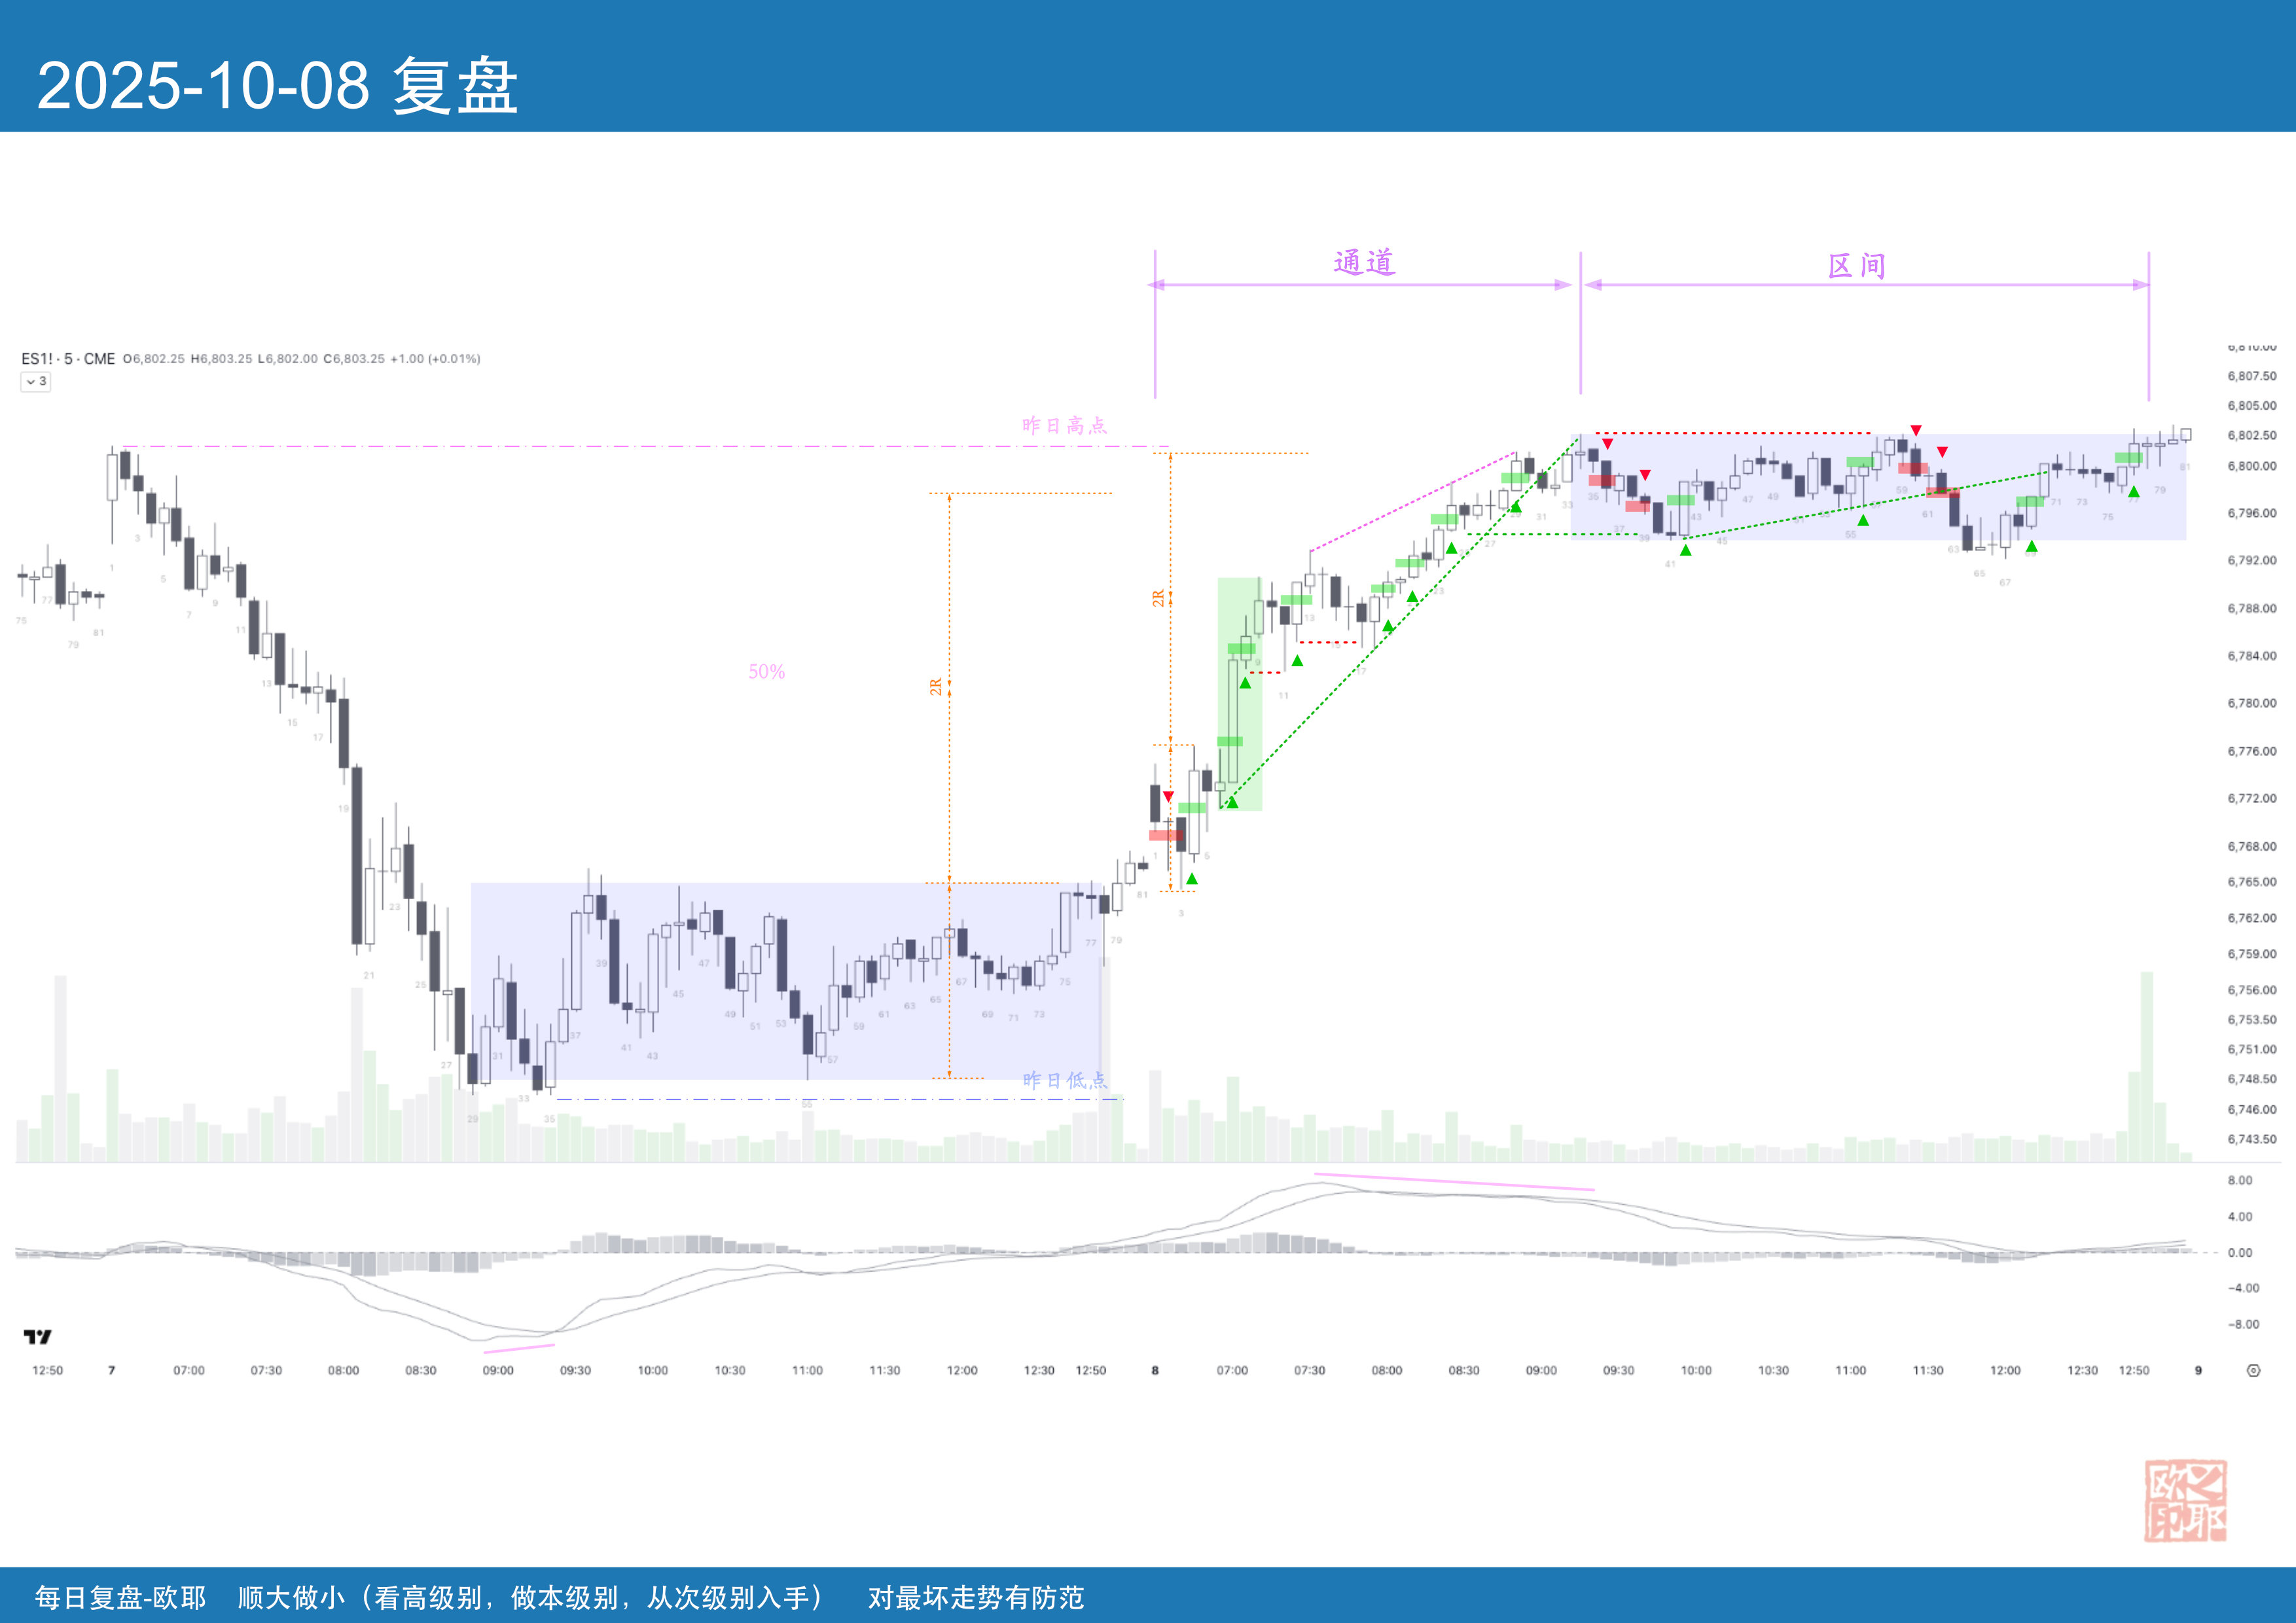
Task: Click the bold date 8 on the time axis
Action: 1155,1370
